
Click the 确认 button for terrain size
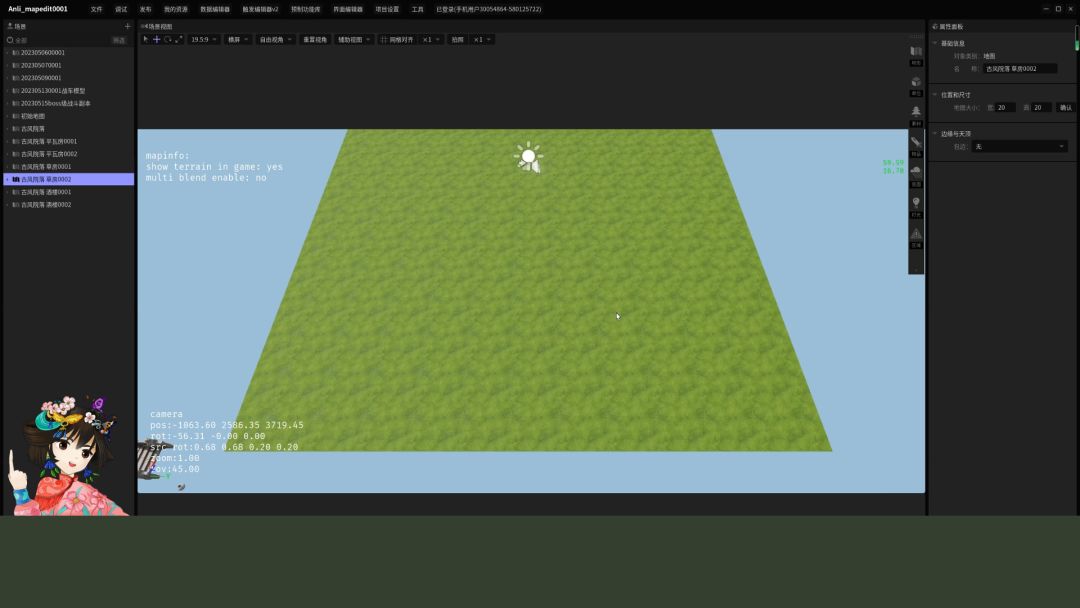tap(1065, 107)
